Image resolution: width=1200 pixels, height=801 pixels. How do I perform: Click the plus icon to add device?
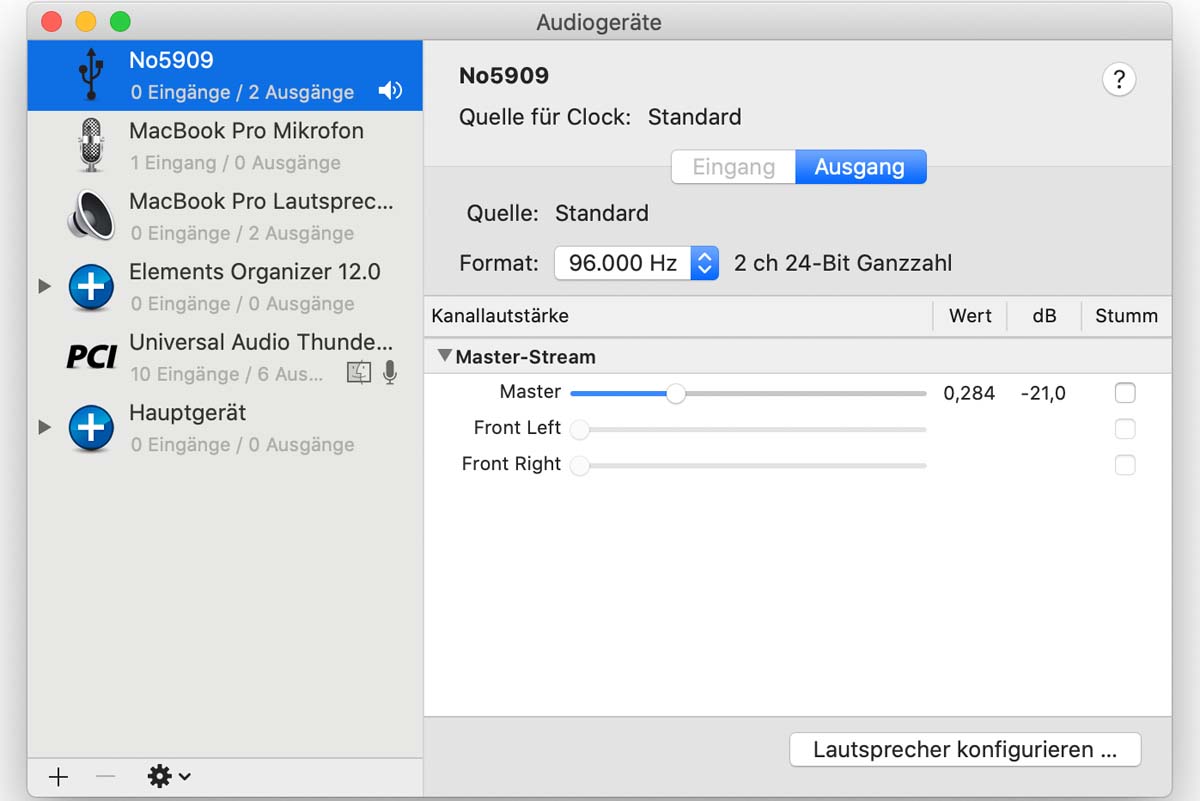[59, 776]
